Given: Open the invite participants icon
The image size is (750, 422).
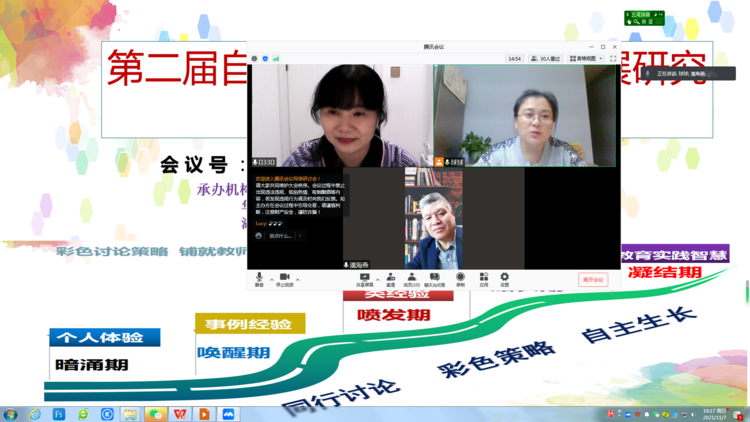Looking at the screenshot, I should (x=390, y=278).
